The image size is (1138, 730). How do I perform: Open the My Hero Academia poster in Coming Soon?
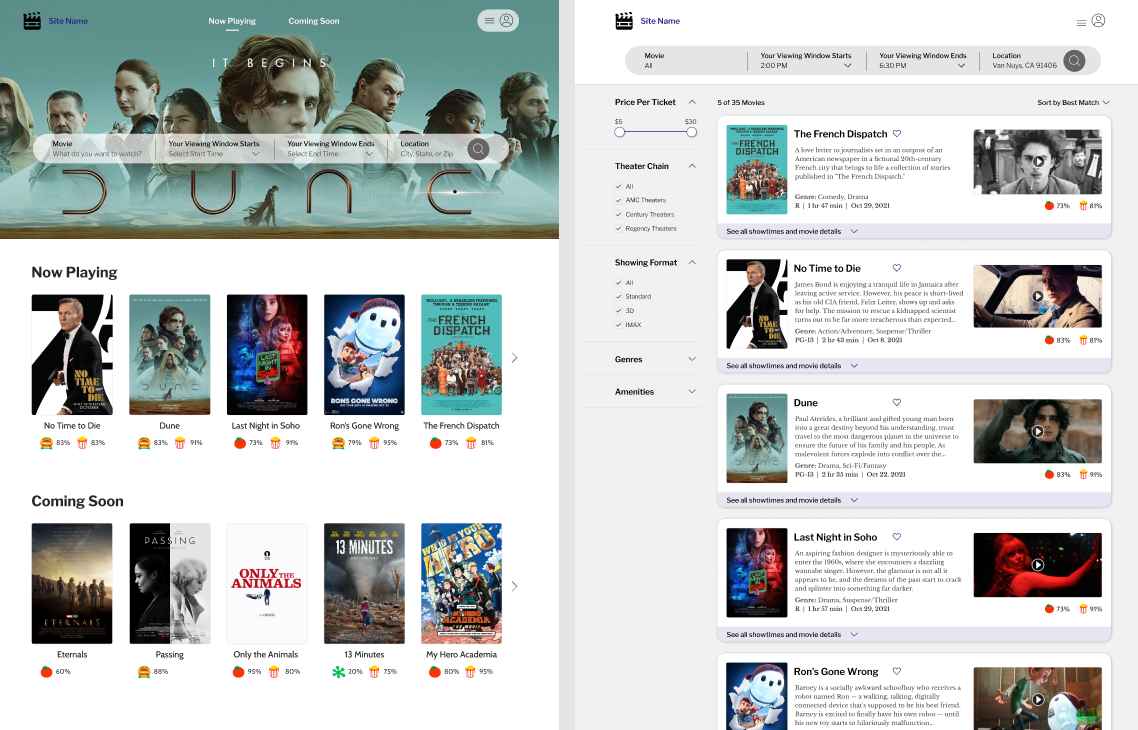[x=462, y=583]
